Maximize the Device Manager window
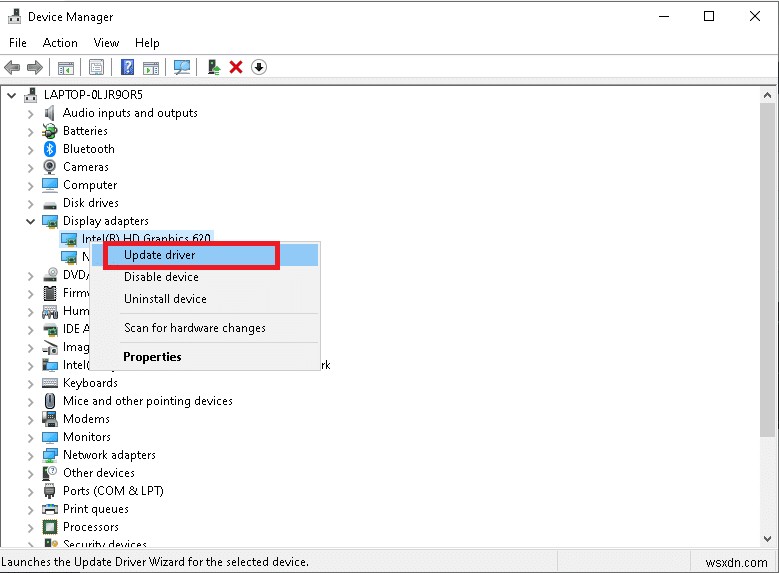This screenshot has width=779, height=573. coord(709,16)
